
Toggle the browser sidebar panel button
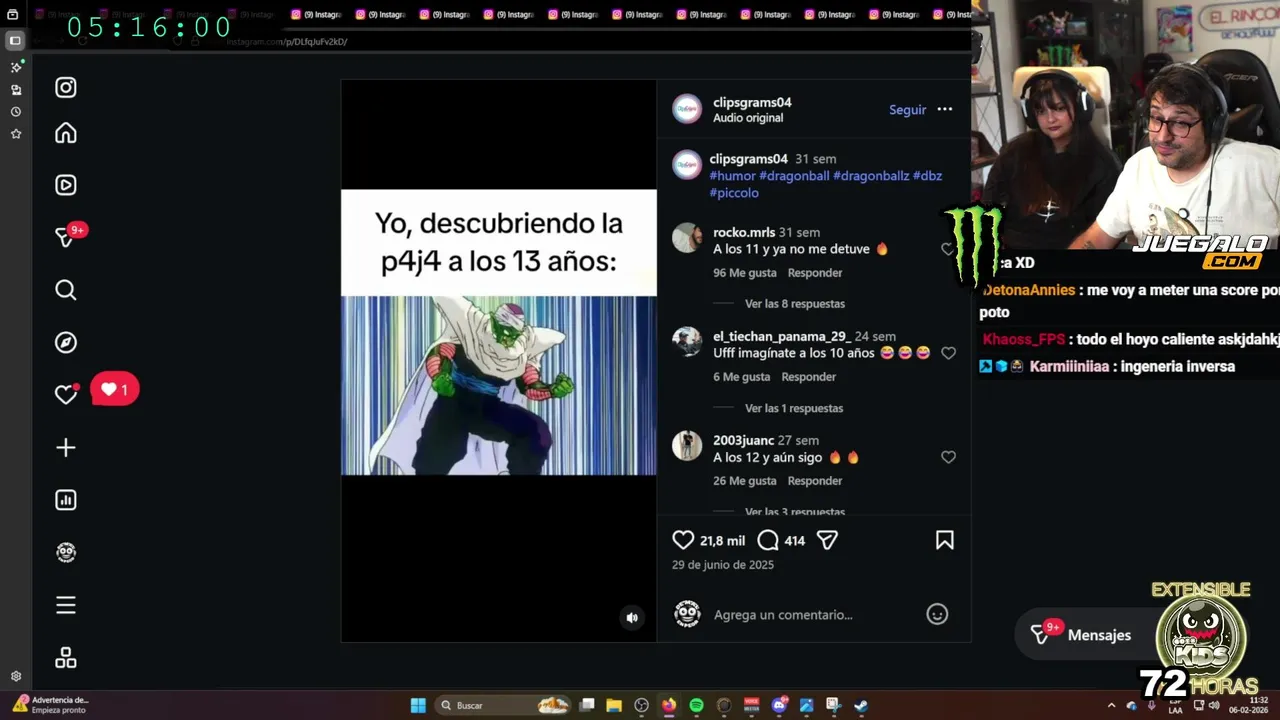(x=15, y=41)
